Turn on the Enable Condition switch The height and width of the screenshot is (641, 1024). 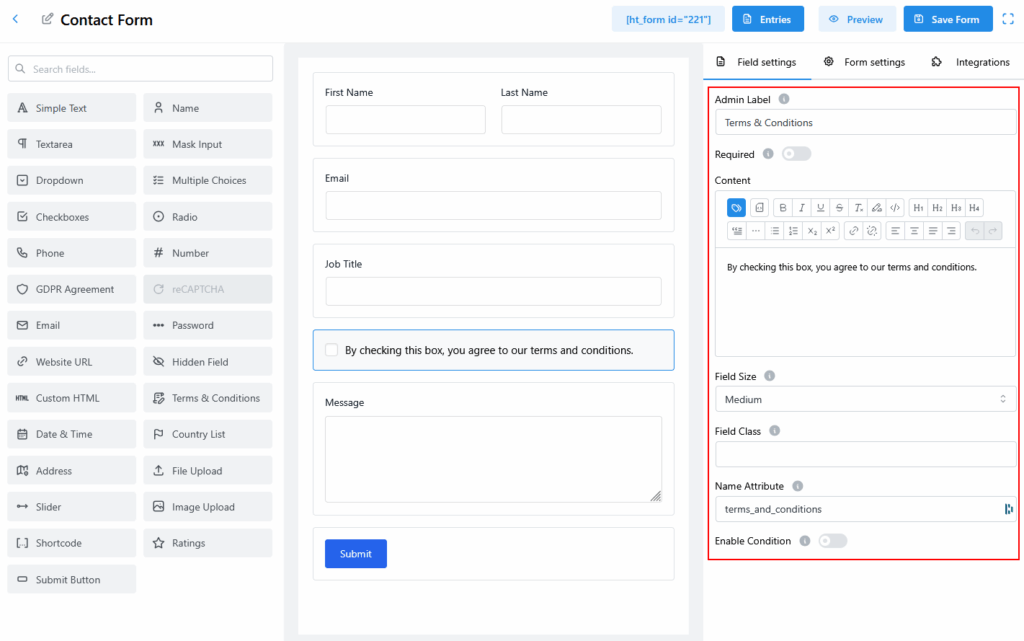(x=832, y=541)
